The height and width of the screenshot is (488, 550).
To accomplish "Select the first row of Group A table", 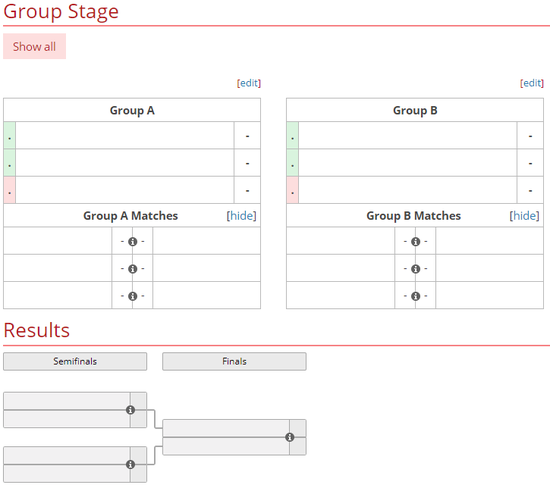I will point(132,135).
